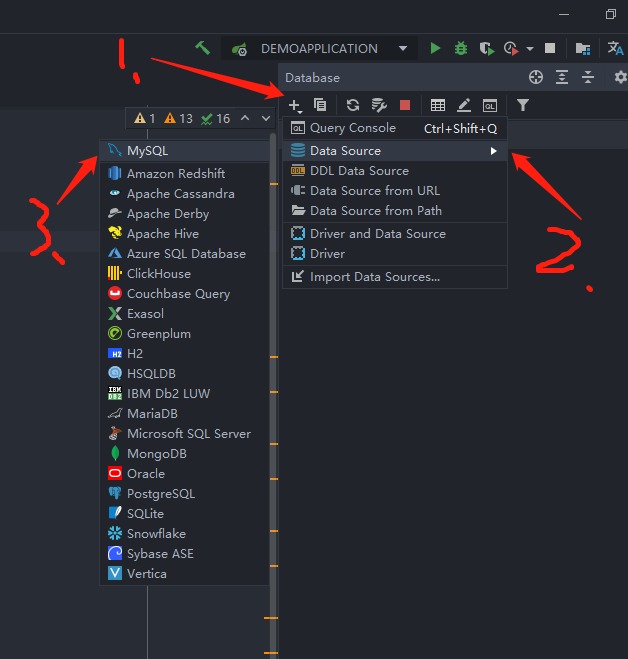Select Import Data Sources... entry

tap(395, 277)
